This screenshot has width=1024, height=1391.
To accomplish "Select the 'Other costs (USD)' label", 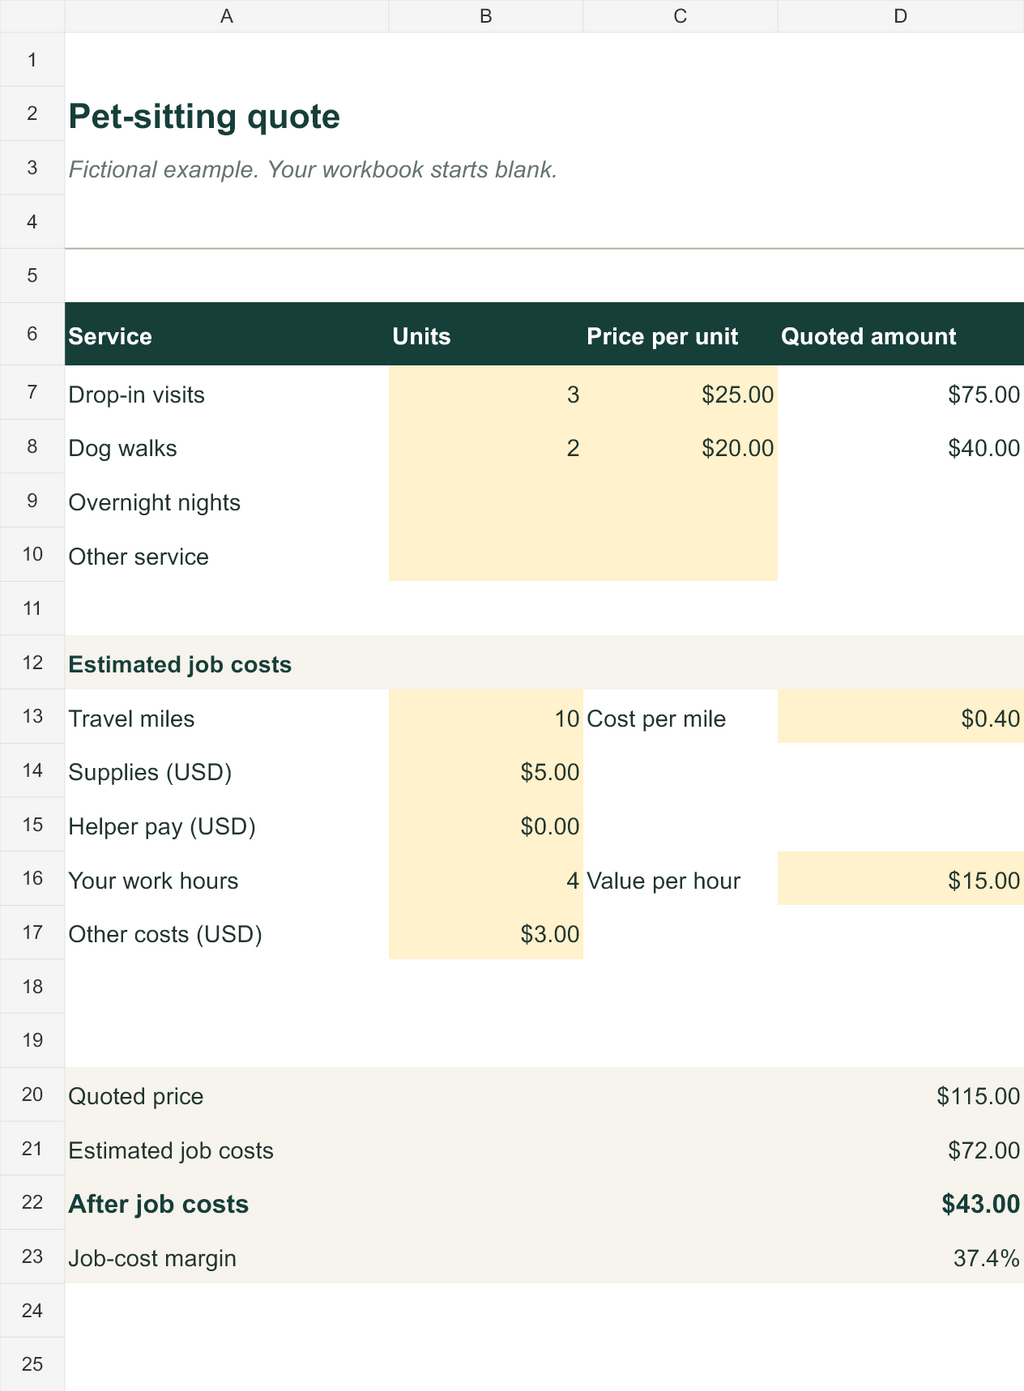I will 227,932.
